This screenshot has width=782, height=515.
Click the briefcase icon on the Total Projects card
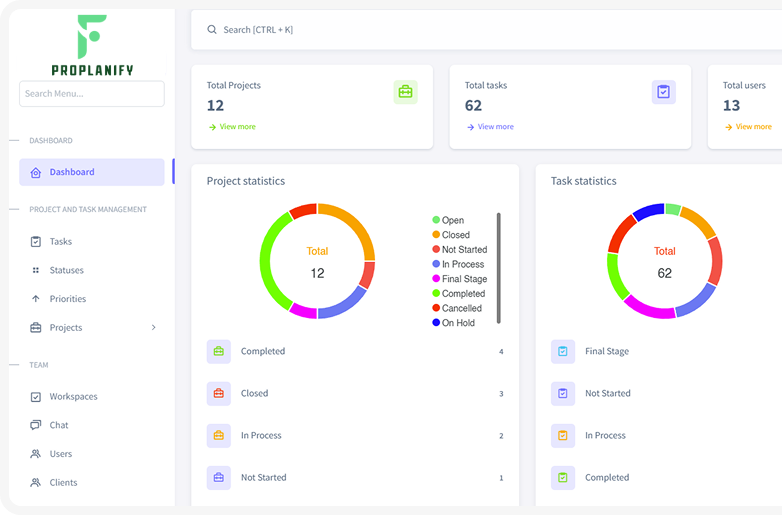click(x=405, y=92)
